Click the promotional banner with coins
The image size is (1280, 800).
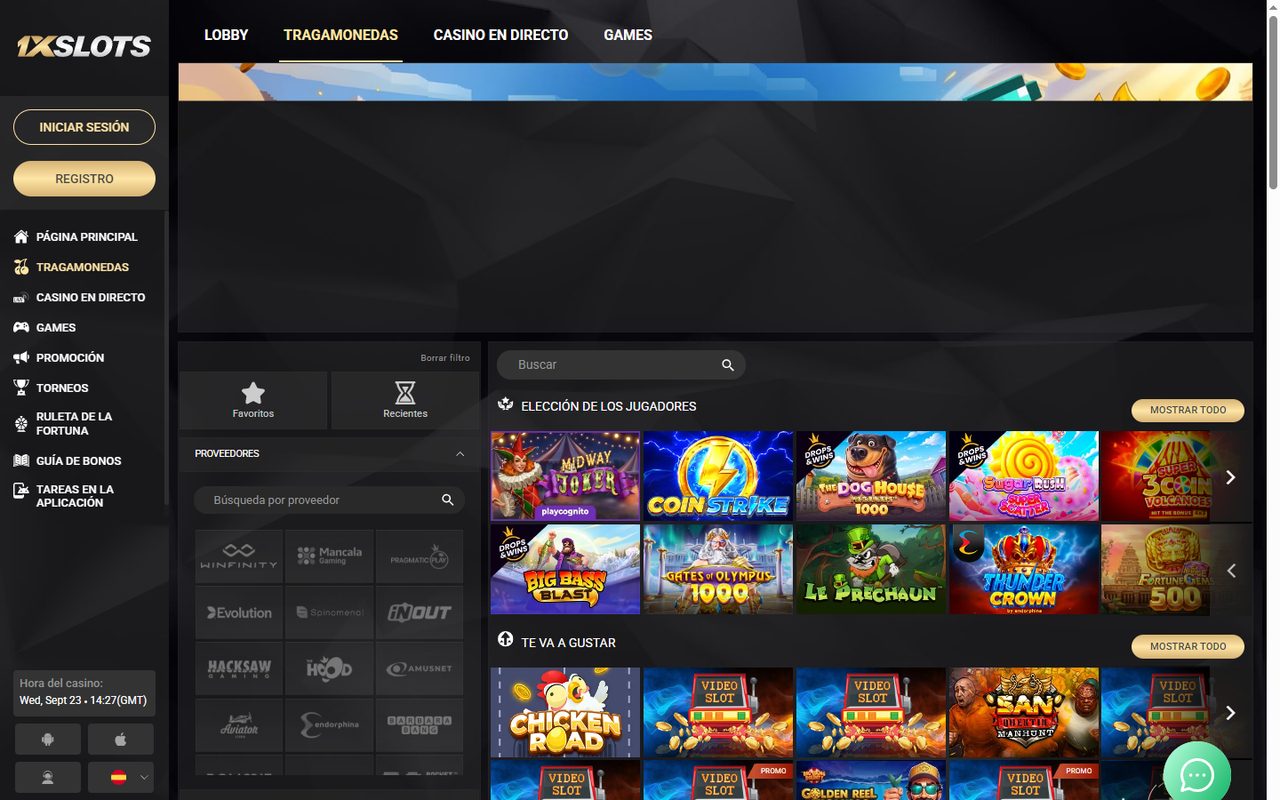(715, 82)
